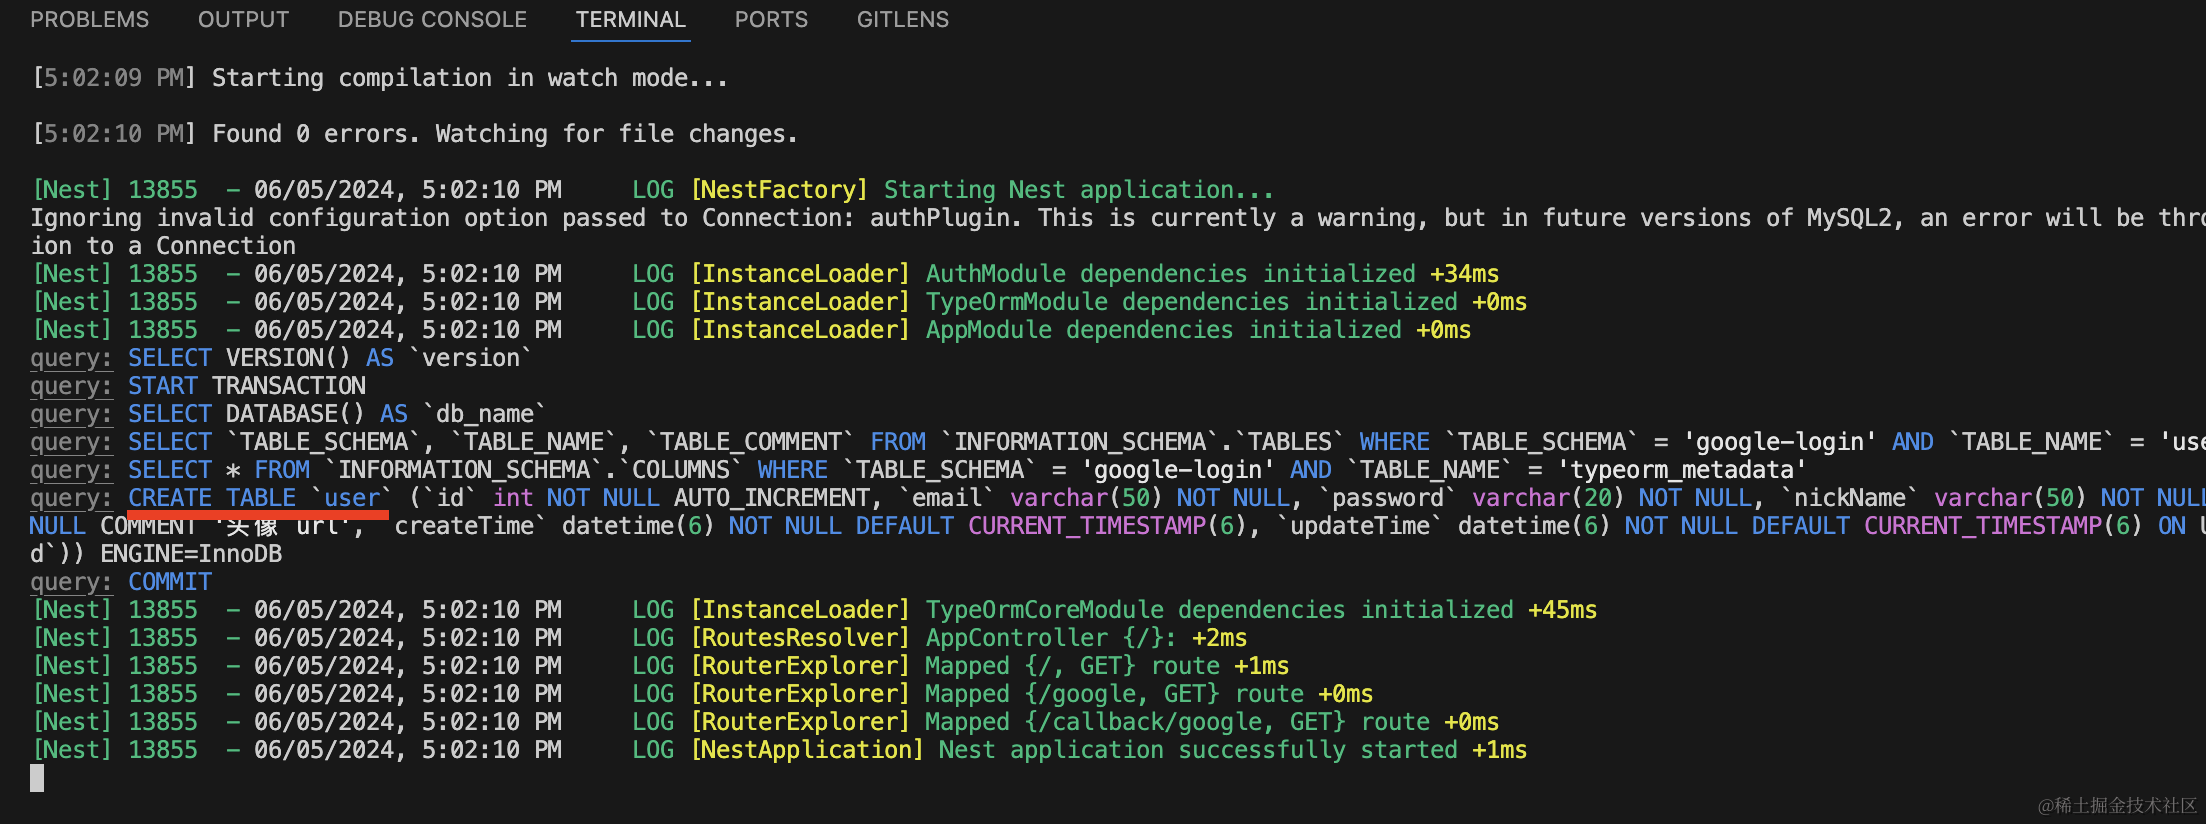Click the "Found 0 errors" message

click(x=504, y=134)
